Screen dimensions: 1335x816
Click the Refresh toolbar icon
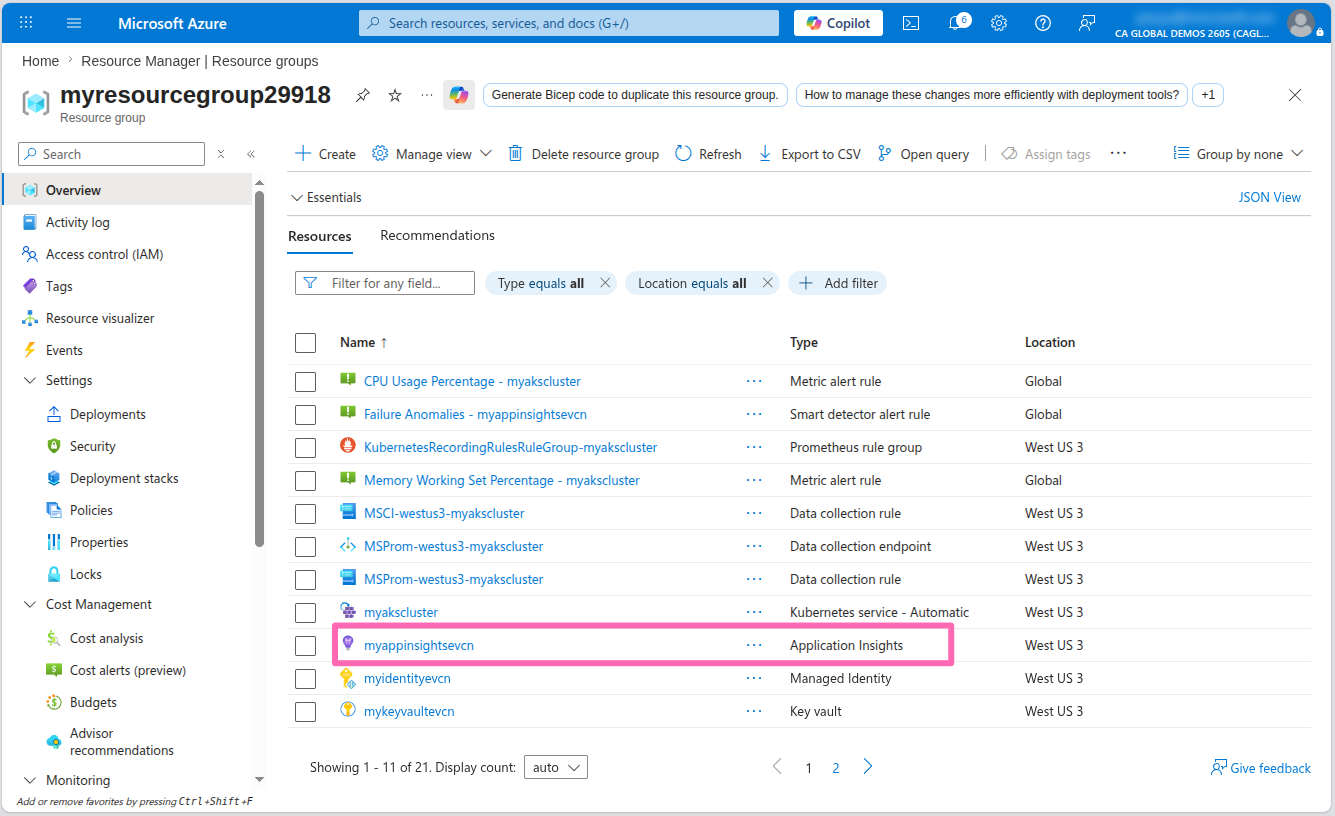coord(683,153)
